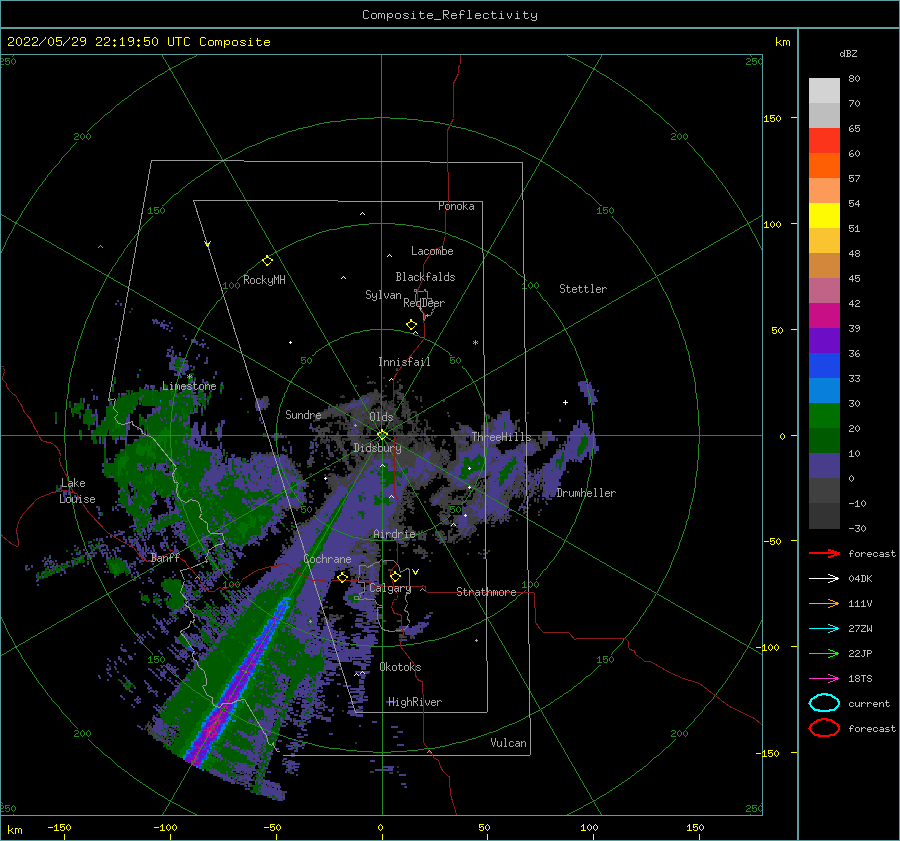900x841 pixels.
Task: Click the cyan current ellipse legend symbol
Action: [824, 703]
